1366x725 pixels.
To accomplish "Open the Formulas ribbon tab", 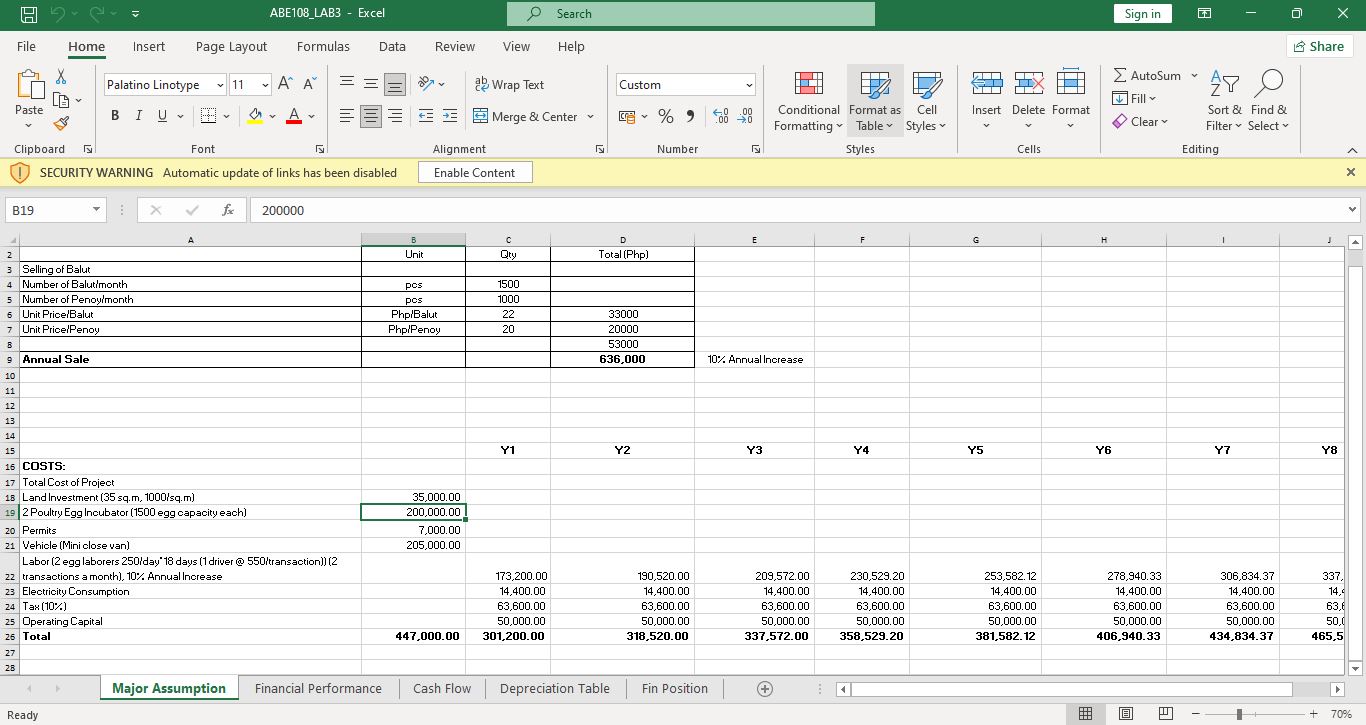I will point(323,47).
